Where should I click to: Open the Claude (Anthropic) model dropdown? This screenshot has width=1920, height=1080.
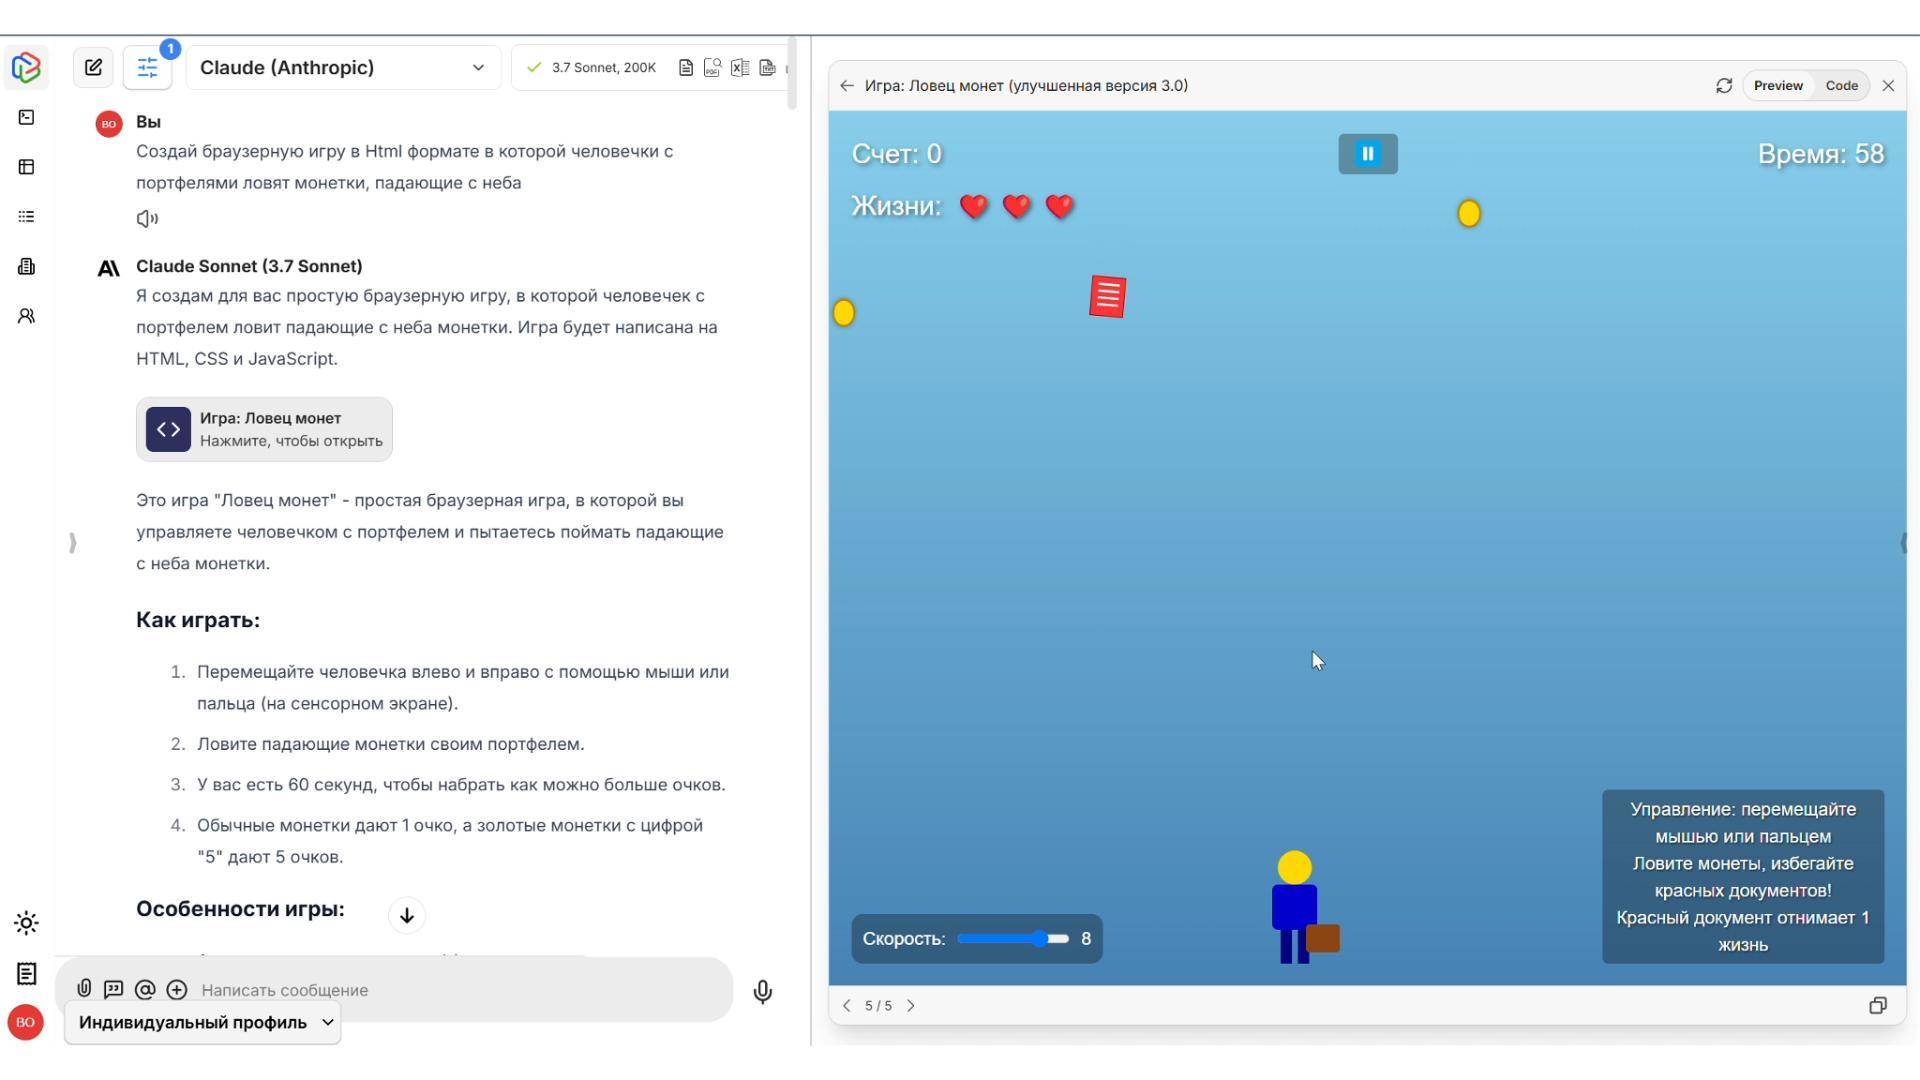click(x=343, y=67)
